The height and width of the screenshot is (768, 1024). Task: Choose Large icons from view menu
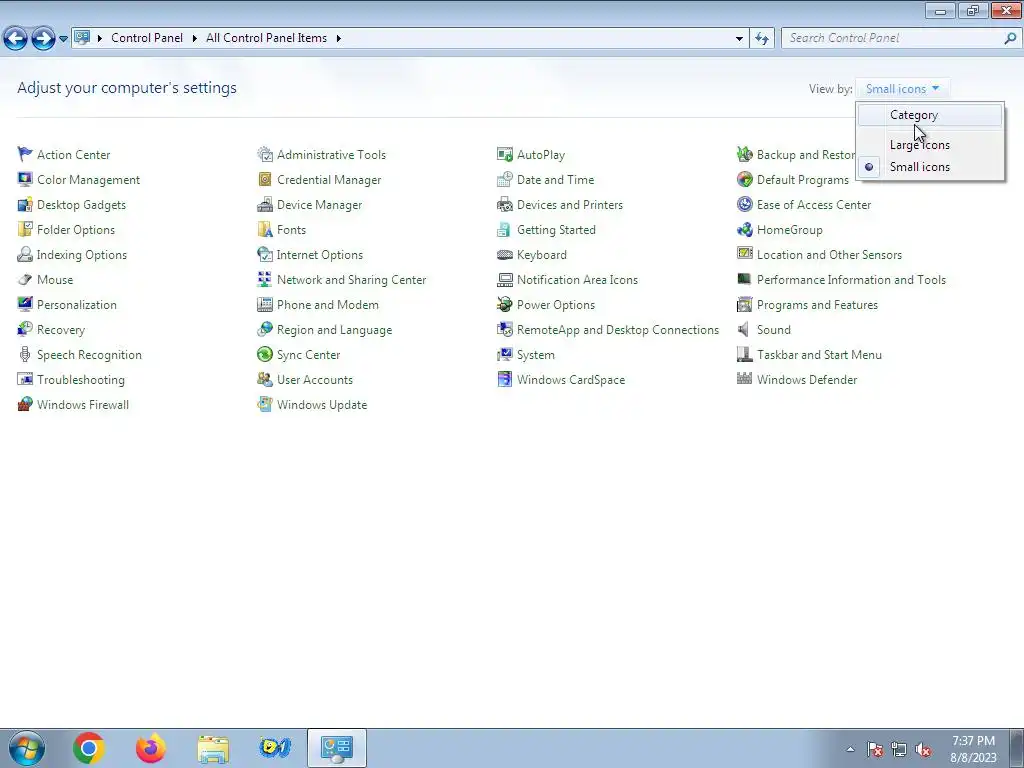tap(930, 145)
